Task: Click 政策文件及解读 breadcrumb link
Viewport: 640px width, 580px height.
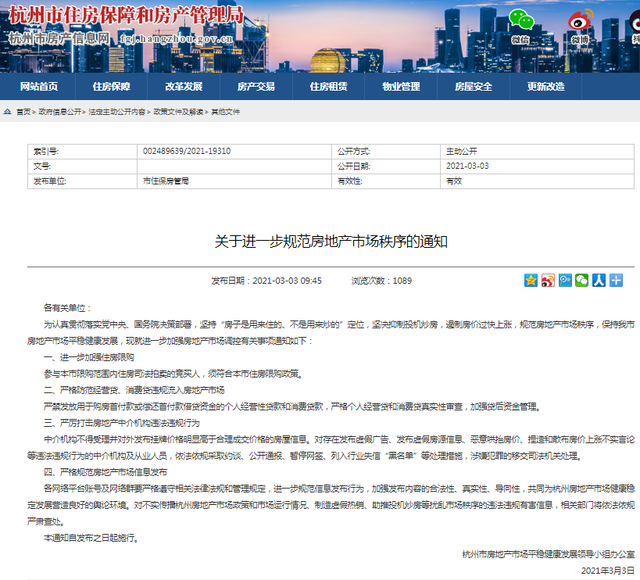Action: tap(178, 112)
